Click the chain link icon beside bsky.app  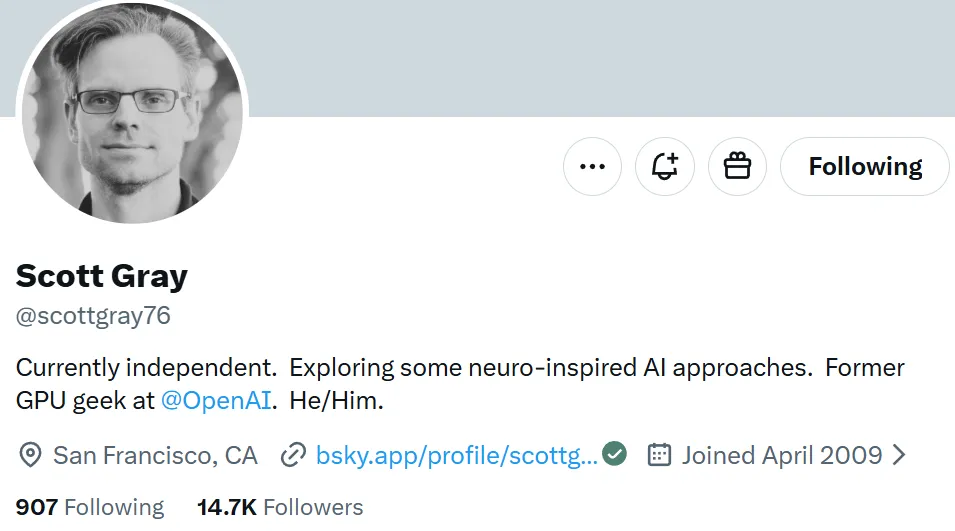click(x=293, y=455)
